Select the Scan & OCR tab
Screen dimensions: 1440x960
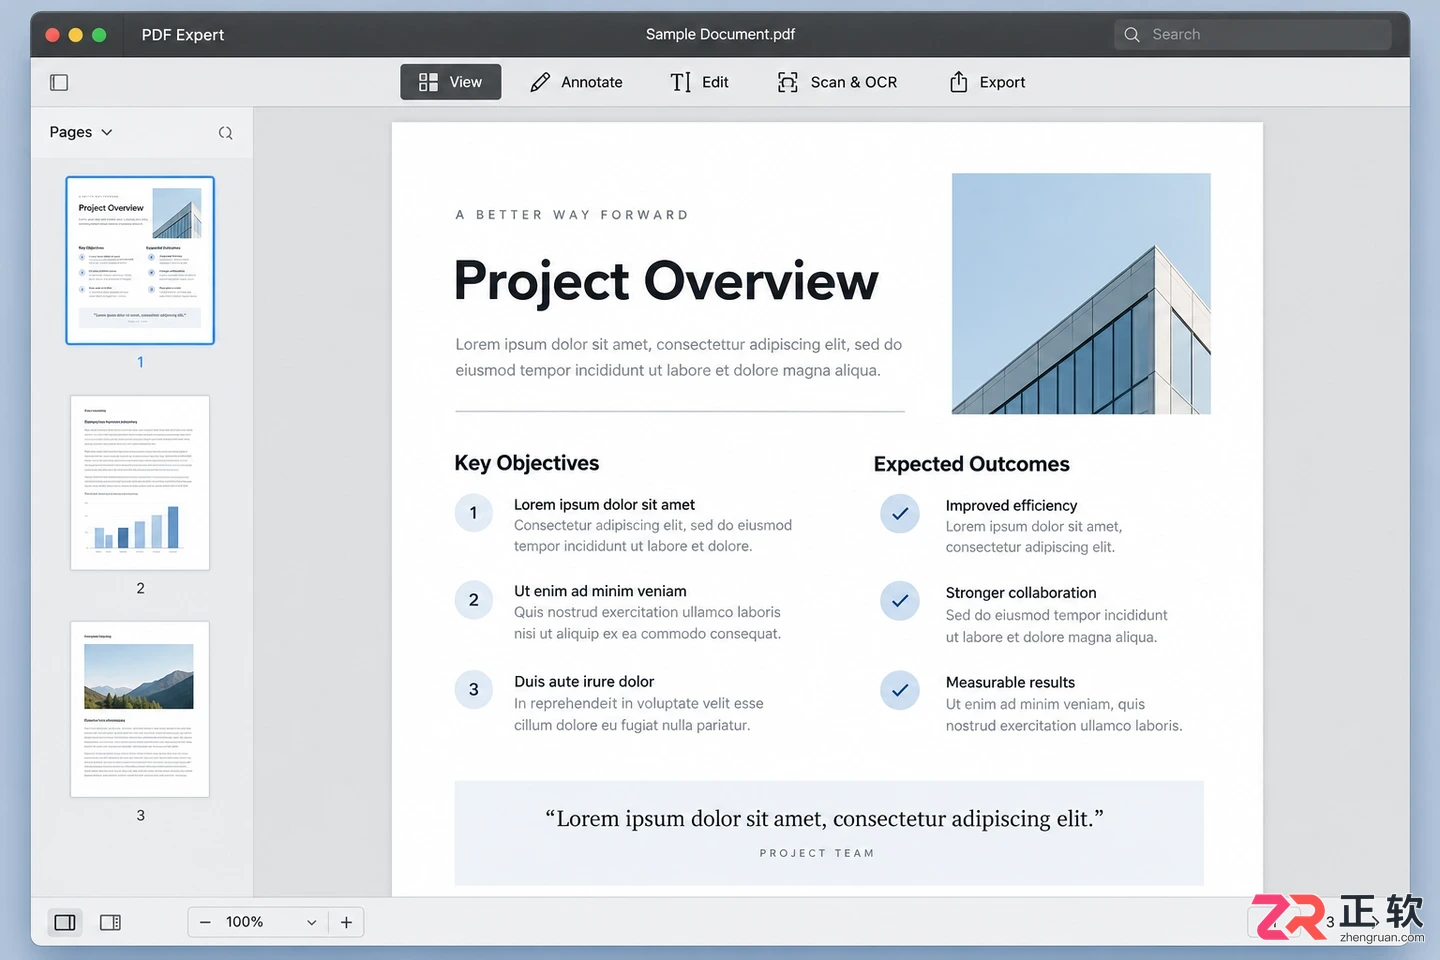(x=837, y=82)
